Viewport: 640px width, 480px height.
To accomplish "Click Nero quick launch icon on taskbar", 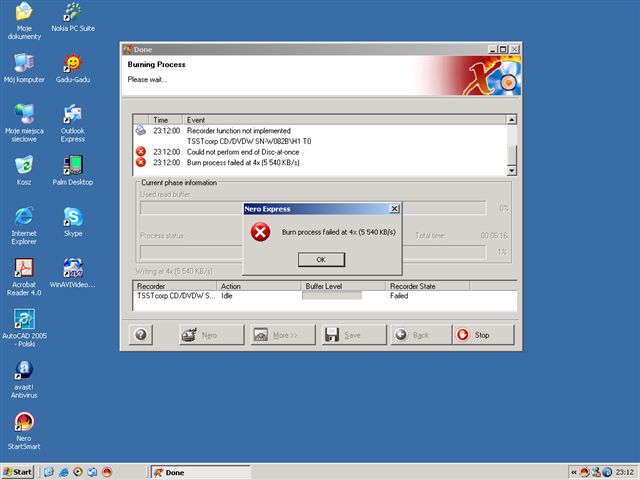I will coord(107,472).
